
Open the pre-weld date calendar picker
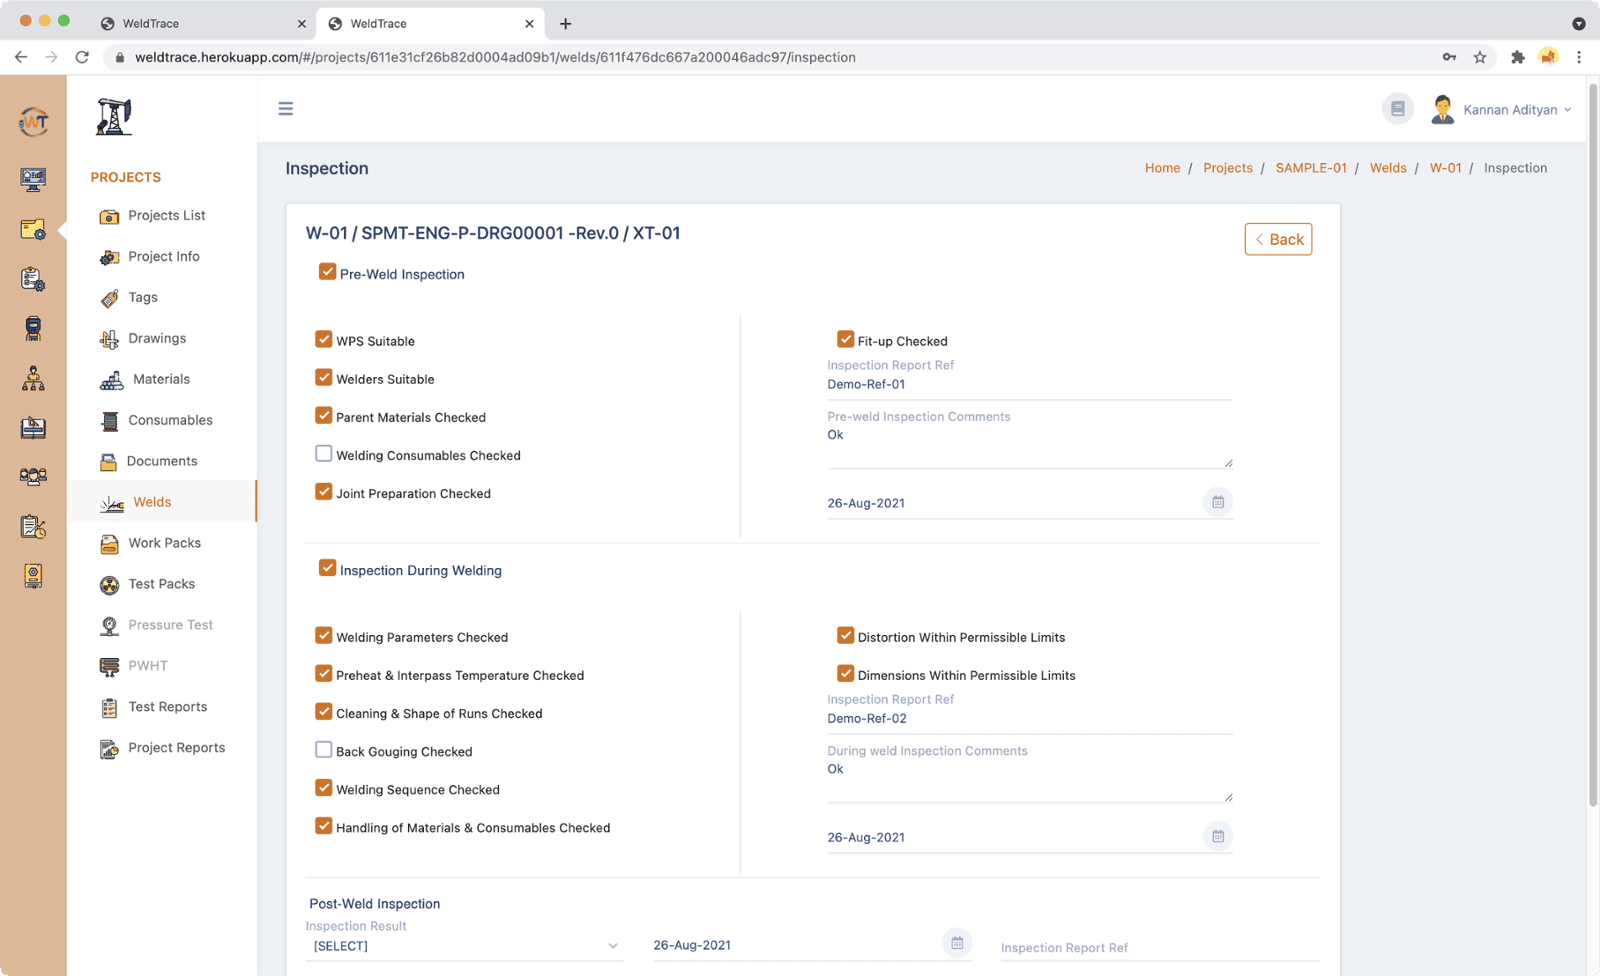pyautogui.click(x=1217, y=502)
